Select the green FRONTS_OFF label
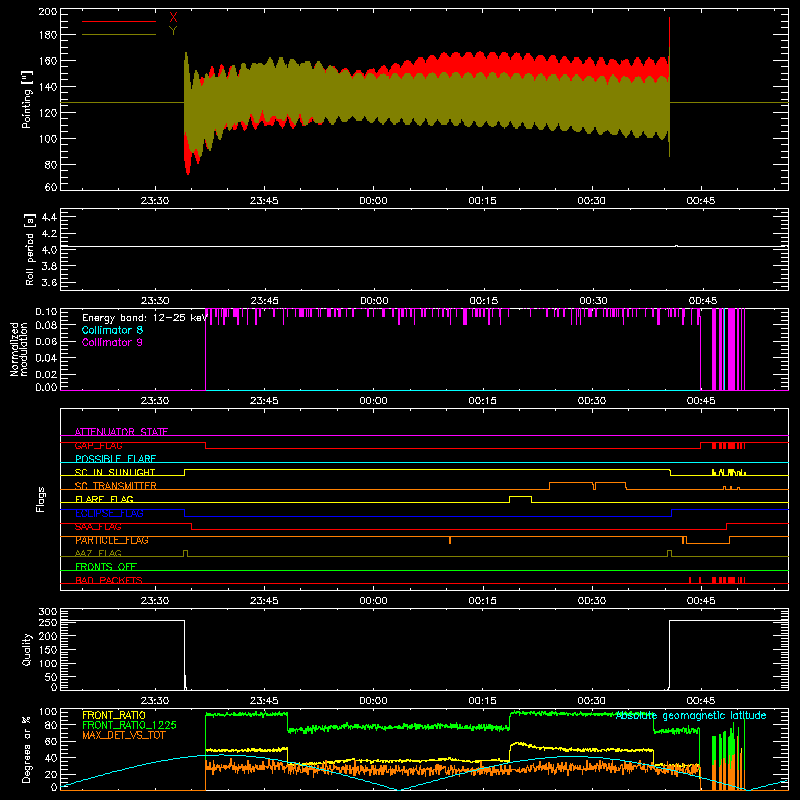Viewport: 800px width, 800px height. click(106, 567)
